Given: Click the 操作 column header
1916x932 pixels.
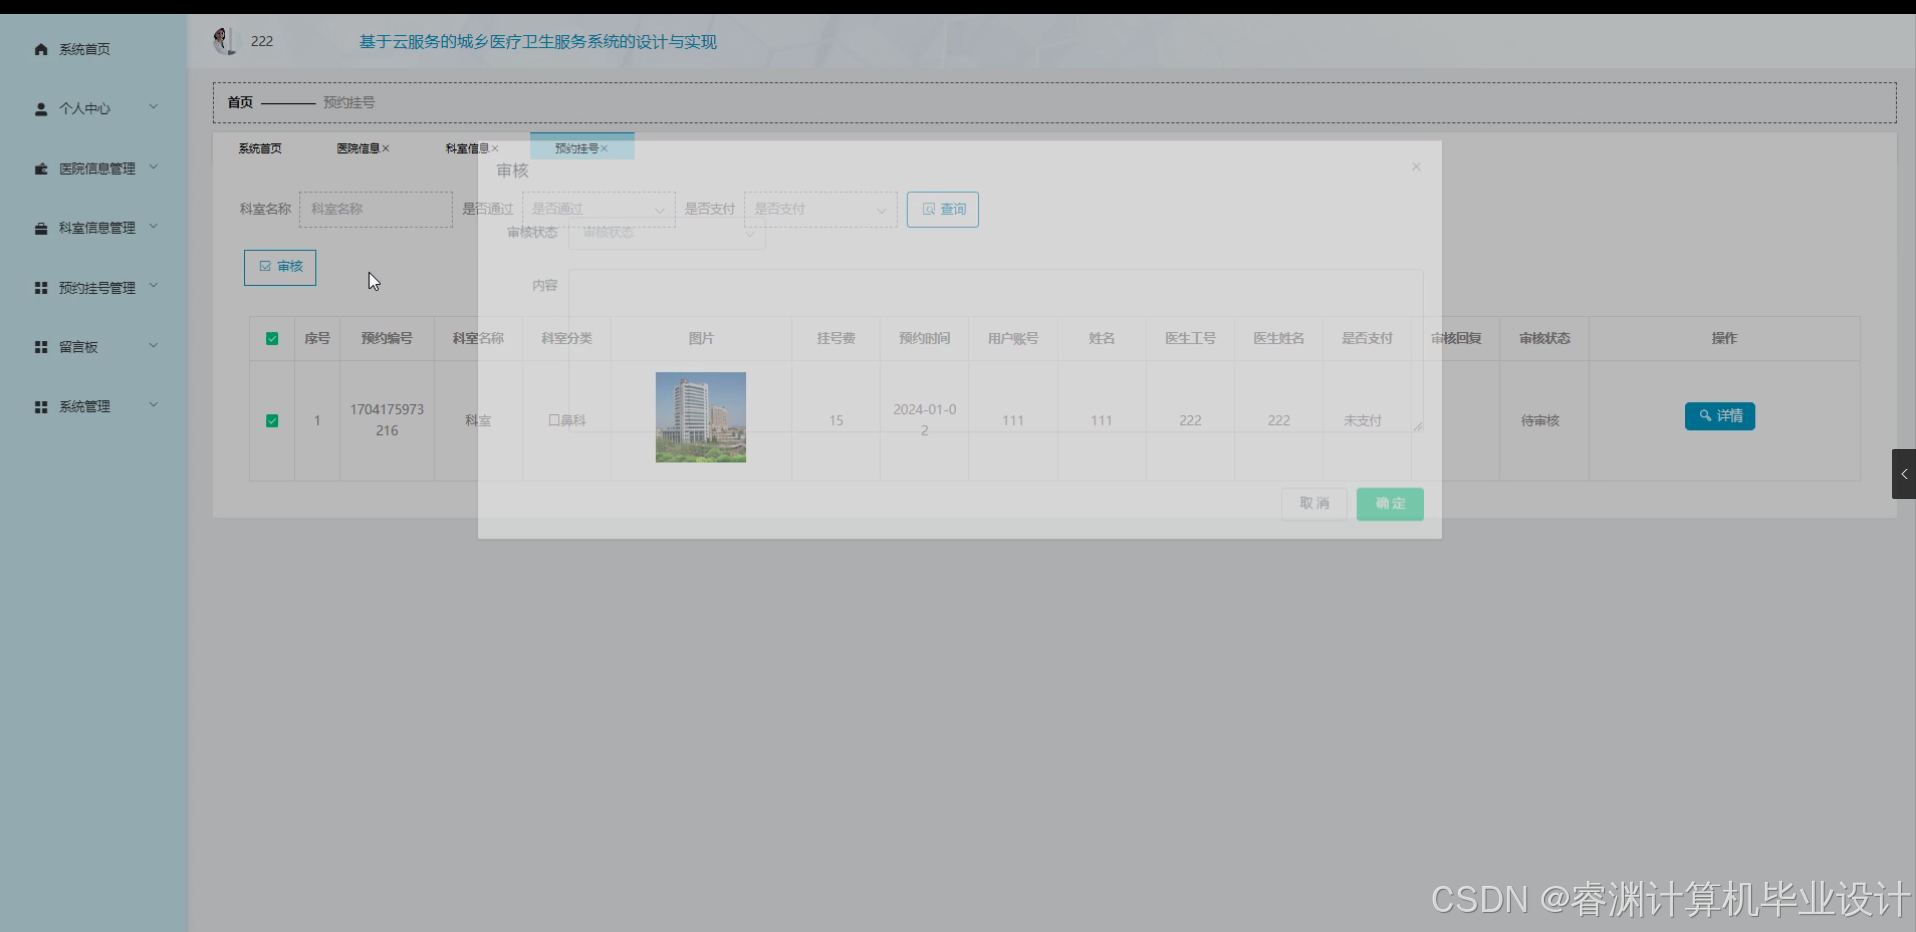Looking at the screenshot, I should (1724, 338).
